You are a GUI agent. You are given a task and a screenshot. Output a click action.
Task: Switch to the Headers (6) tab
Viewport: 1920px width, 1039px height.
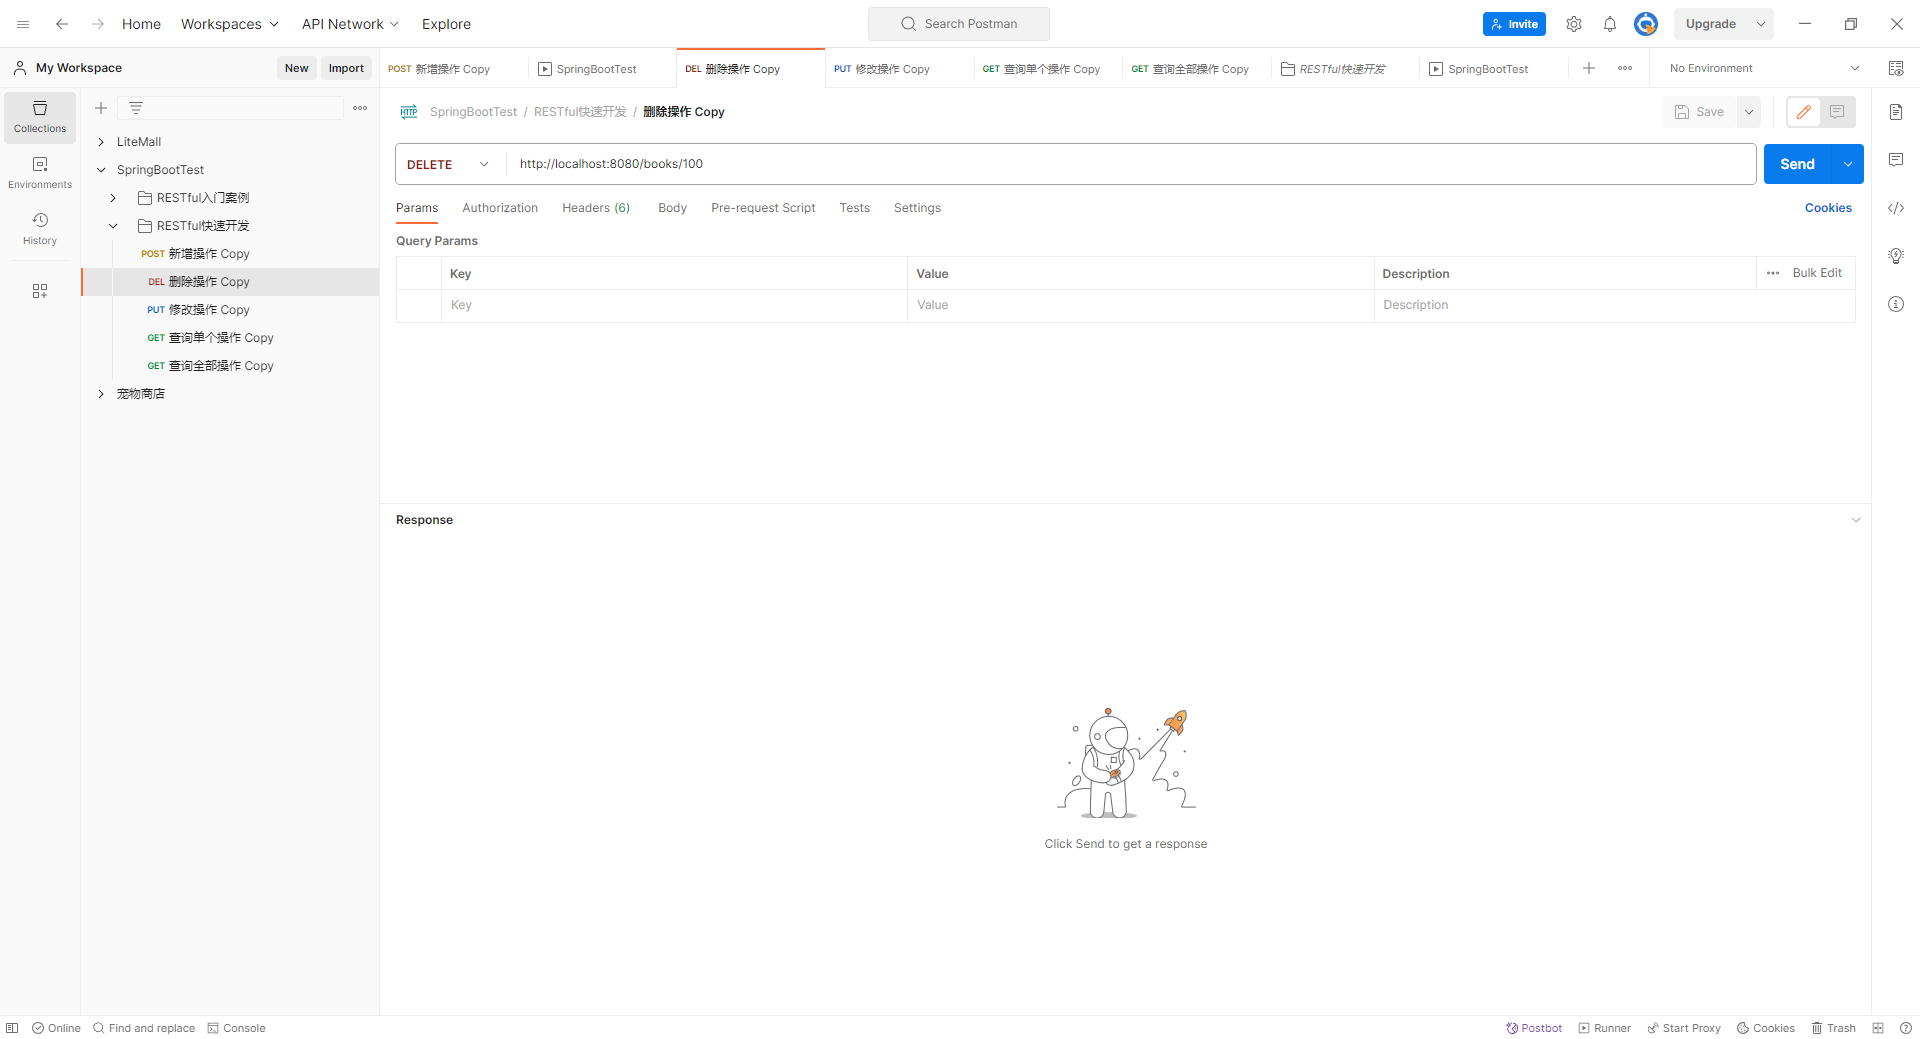tap(596, 208)
